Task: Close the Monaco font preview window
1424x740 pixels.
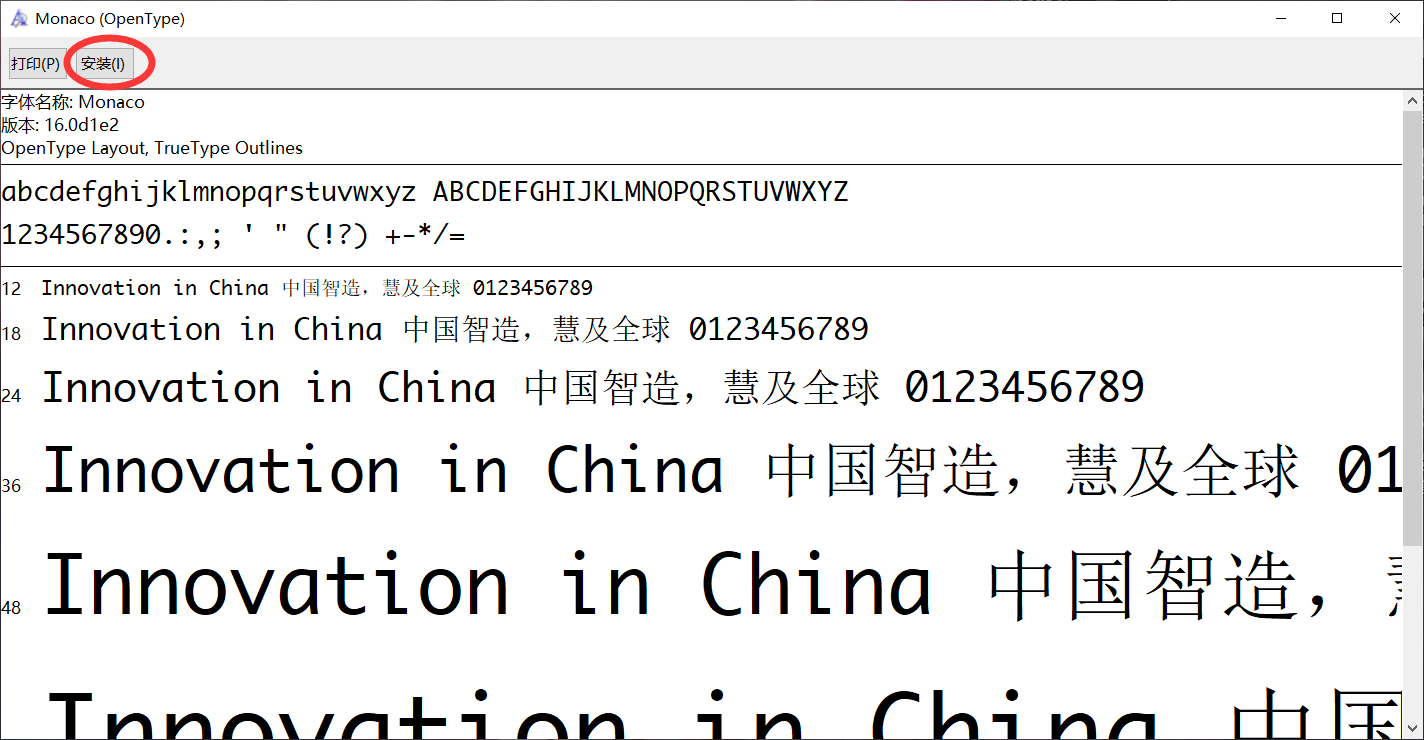Action: [x=1394, y=18]
